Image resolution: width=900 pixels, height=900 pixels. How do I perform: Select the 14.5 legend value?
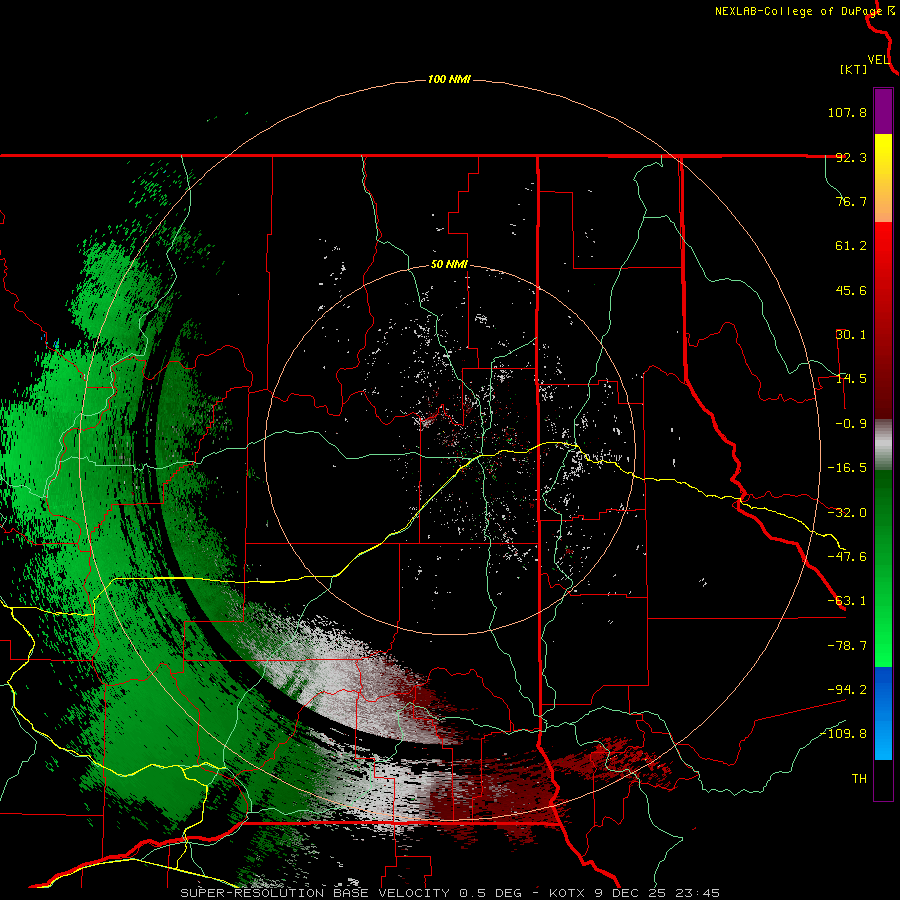tap(851, 379)
